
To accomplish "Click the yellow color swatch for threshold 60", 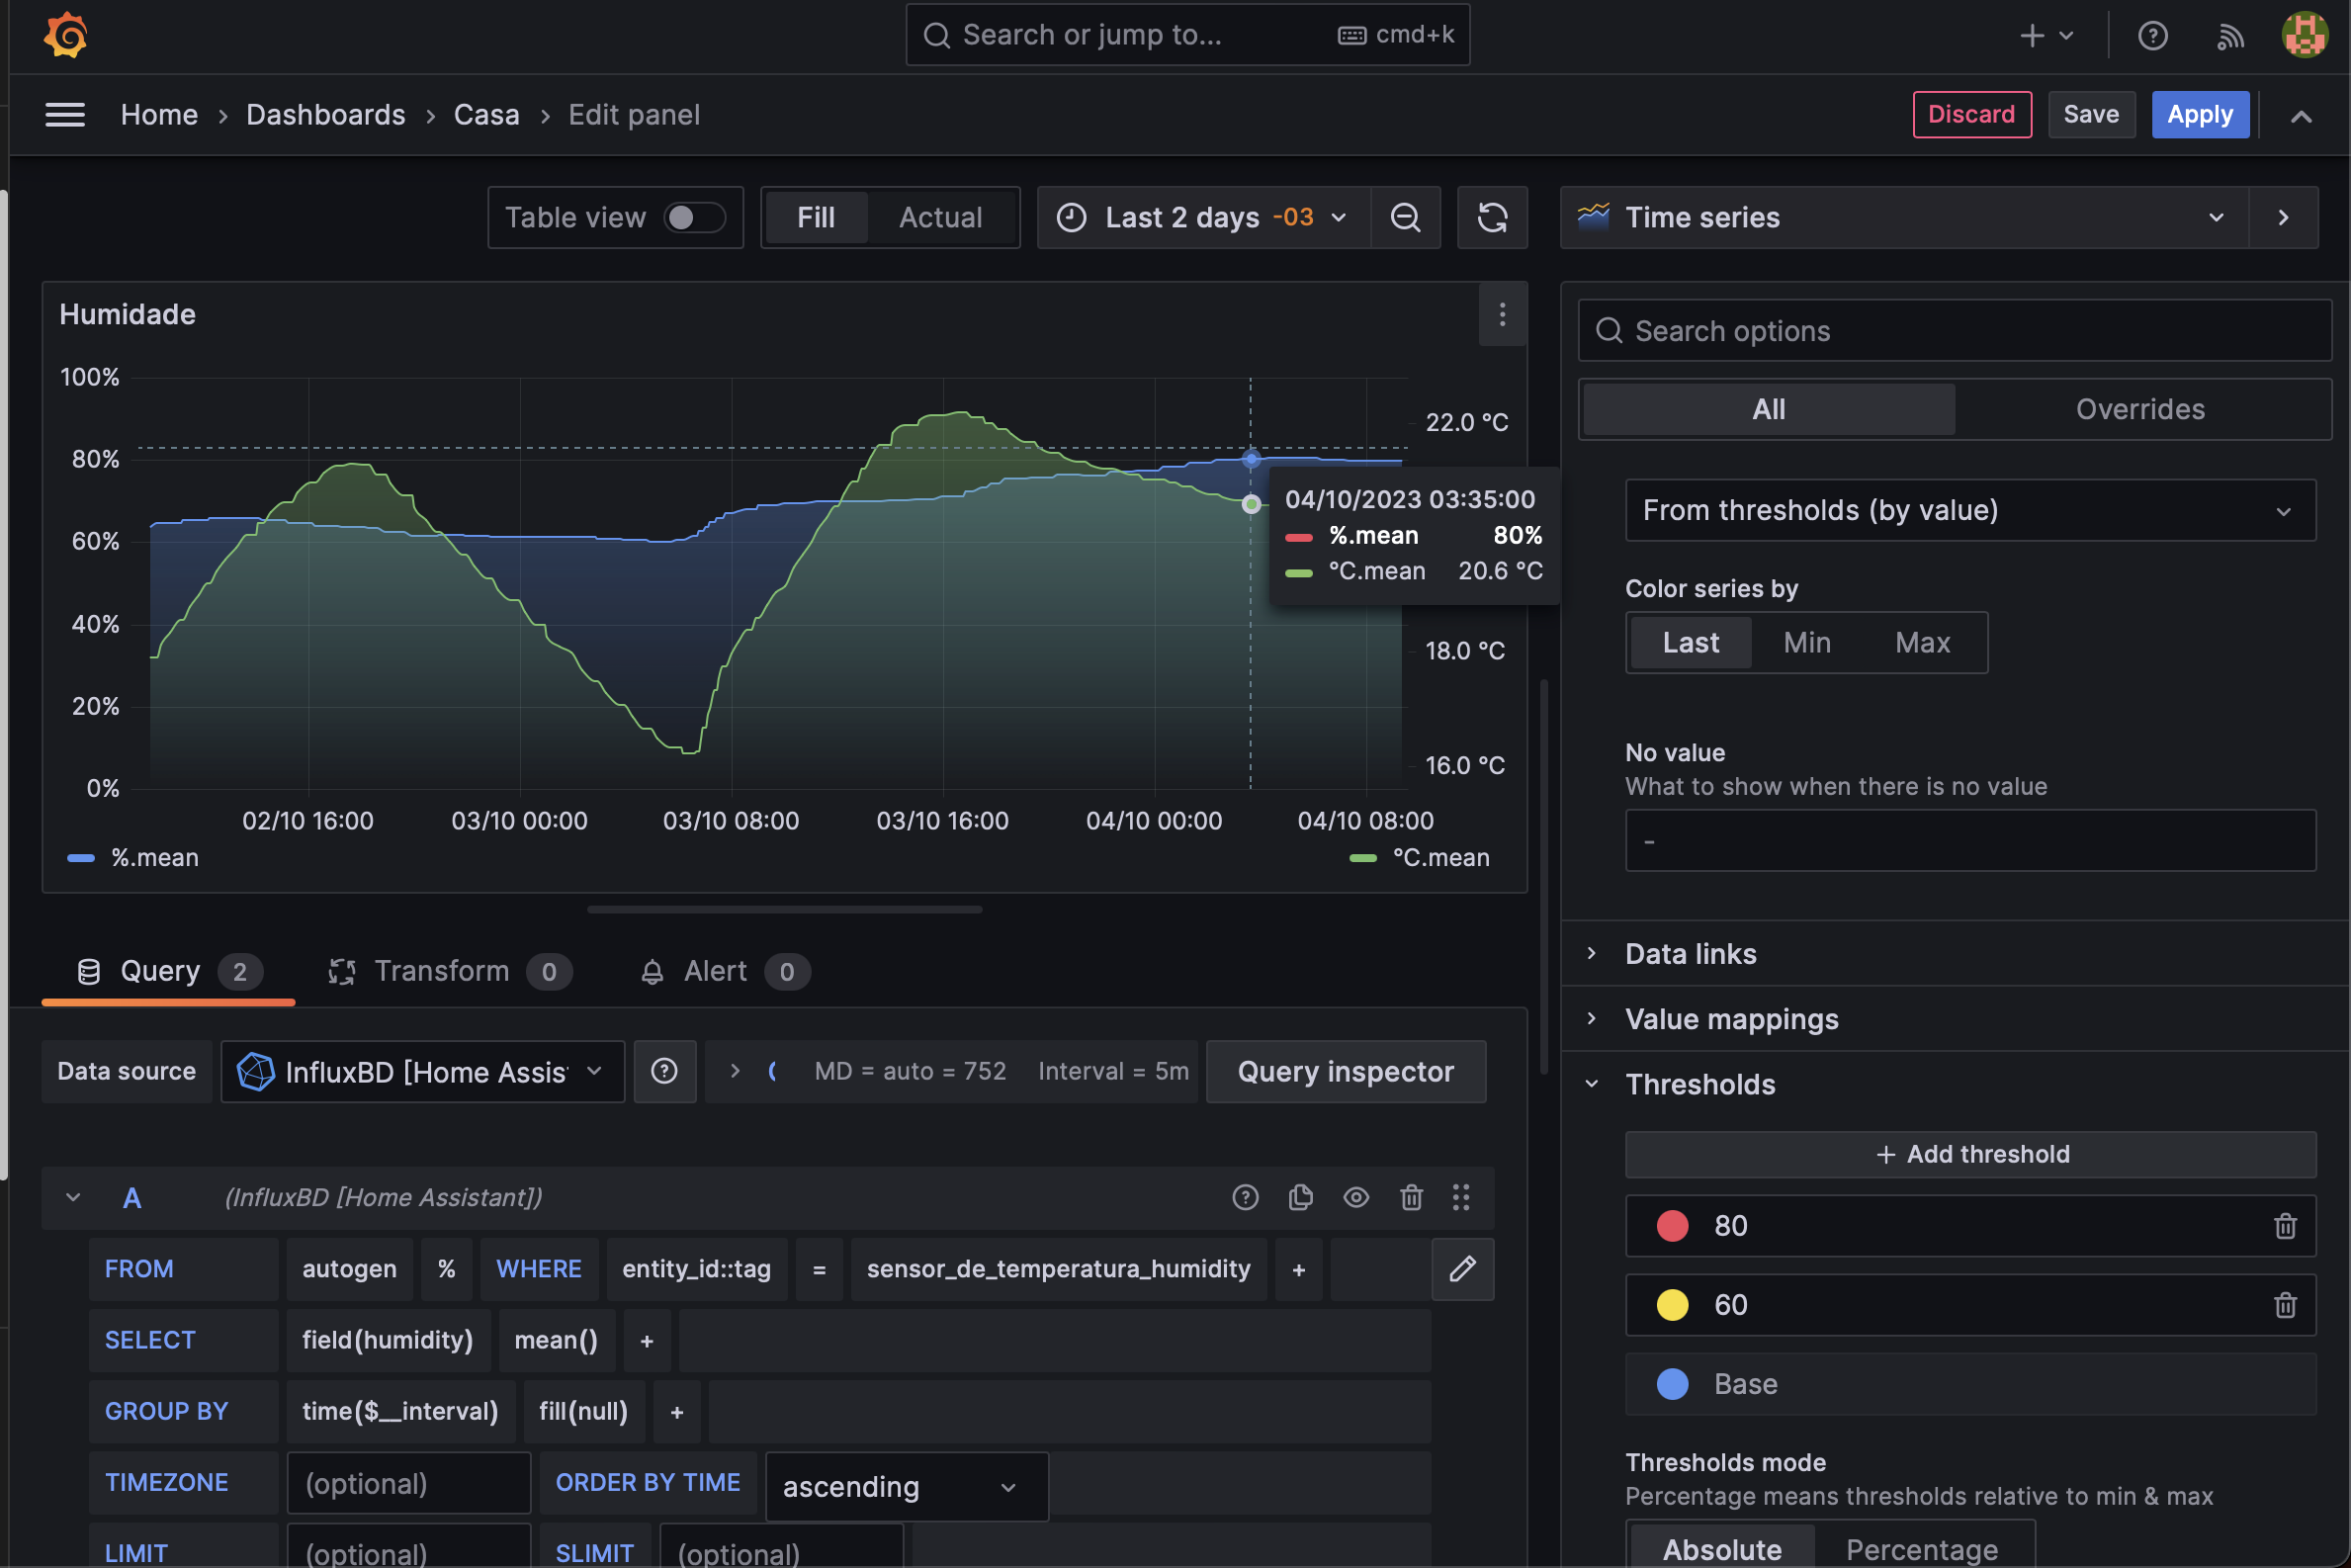I will (x=1673, y=1305).
